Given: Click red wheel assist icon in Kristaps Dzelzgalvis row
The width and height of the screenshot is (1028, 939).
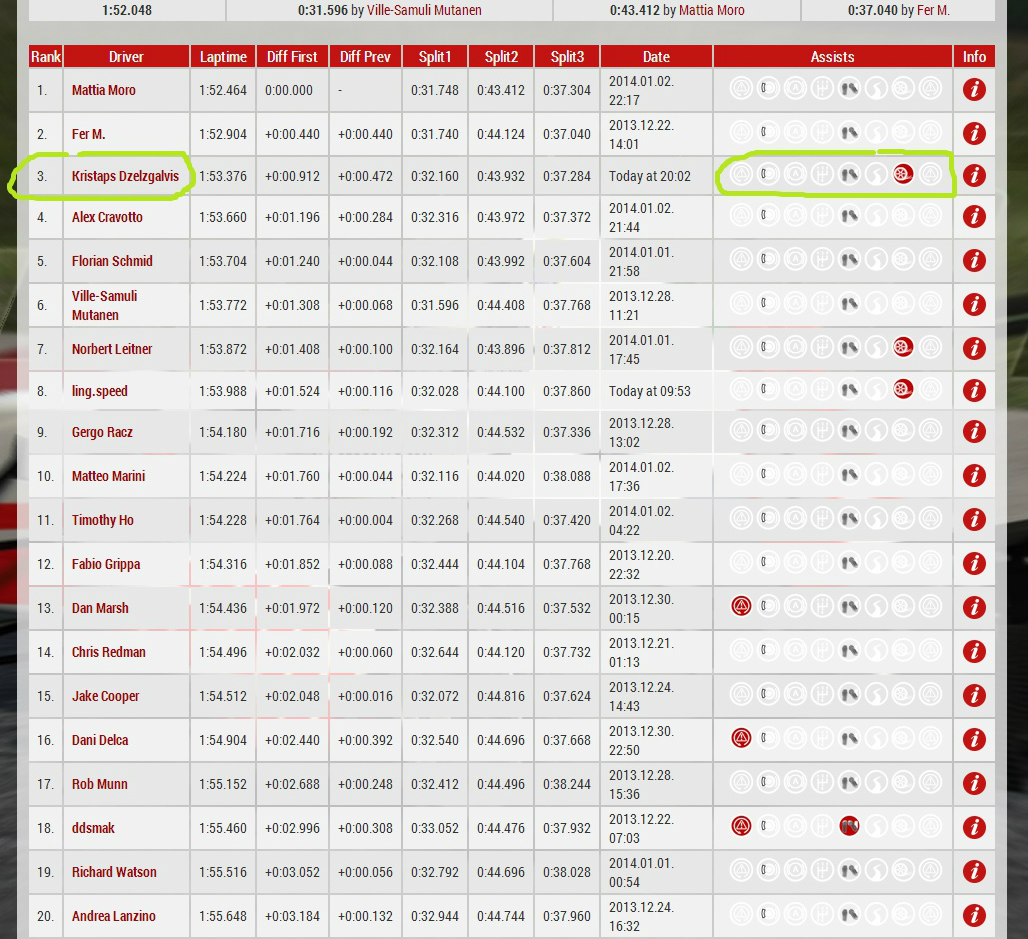Looking at the screenshot, I should pos(903,174).
